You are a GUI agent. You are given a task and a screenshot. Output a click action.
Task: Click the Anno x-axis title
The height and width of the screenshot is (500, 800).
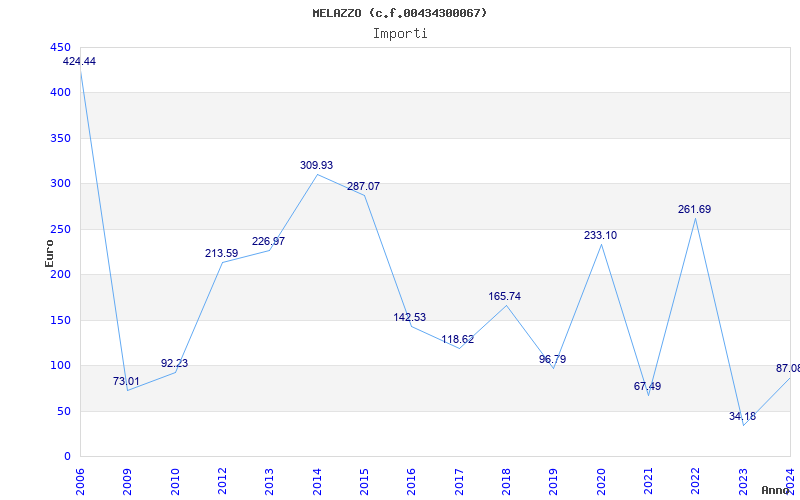(x=774, y=490)
